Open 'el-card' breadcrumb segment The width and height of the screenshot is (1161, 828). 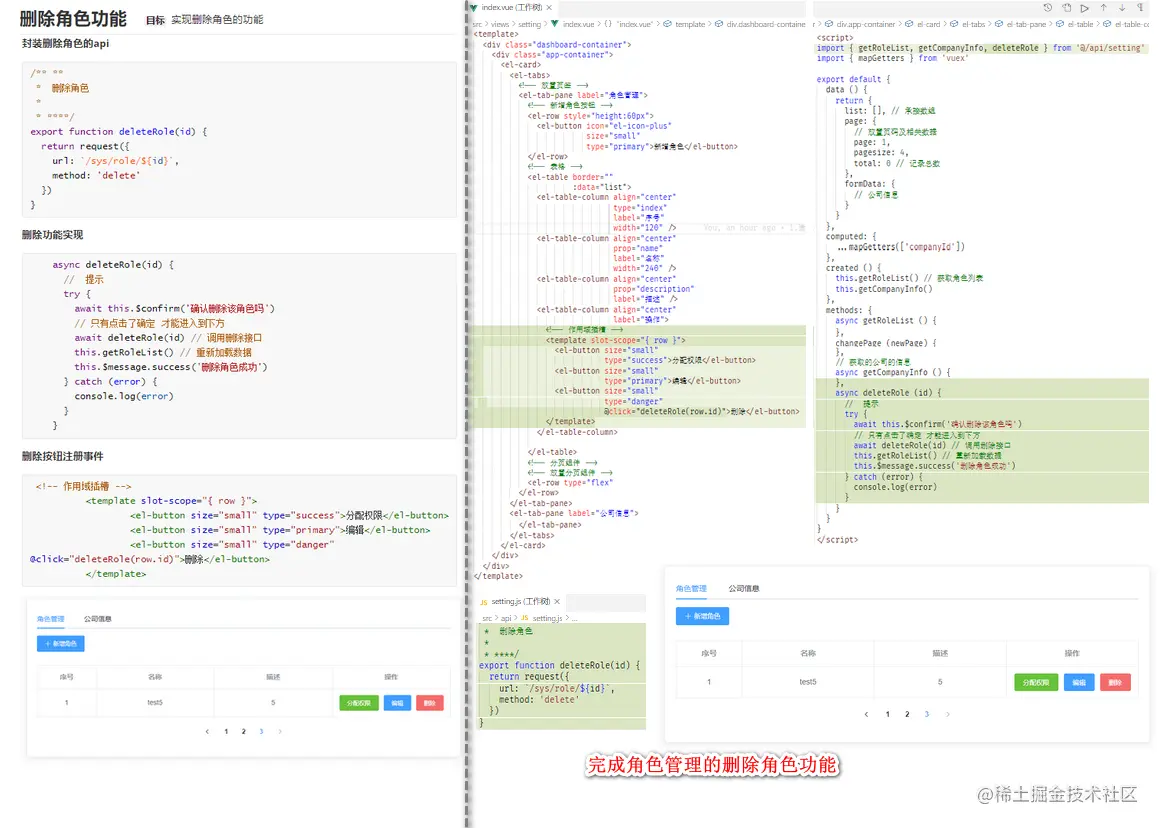[x=929, y=24]
